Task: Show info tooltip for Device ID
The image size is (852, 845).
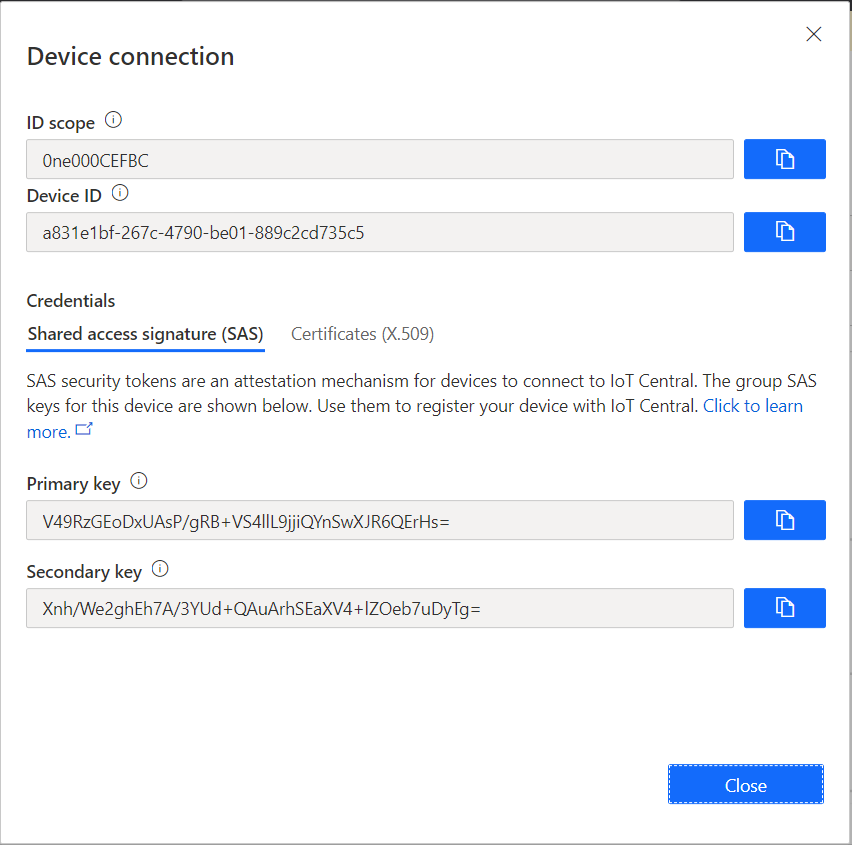Action: (120, 193)
